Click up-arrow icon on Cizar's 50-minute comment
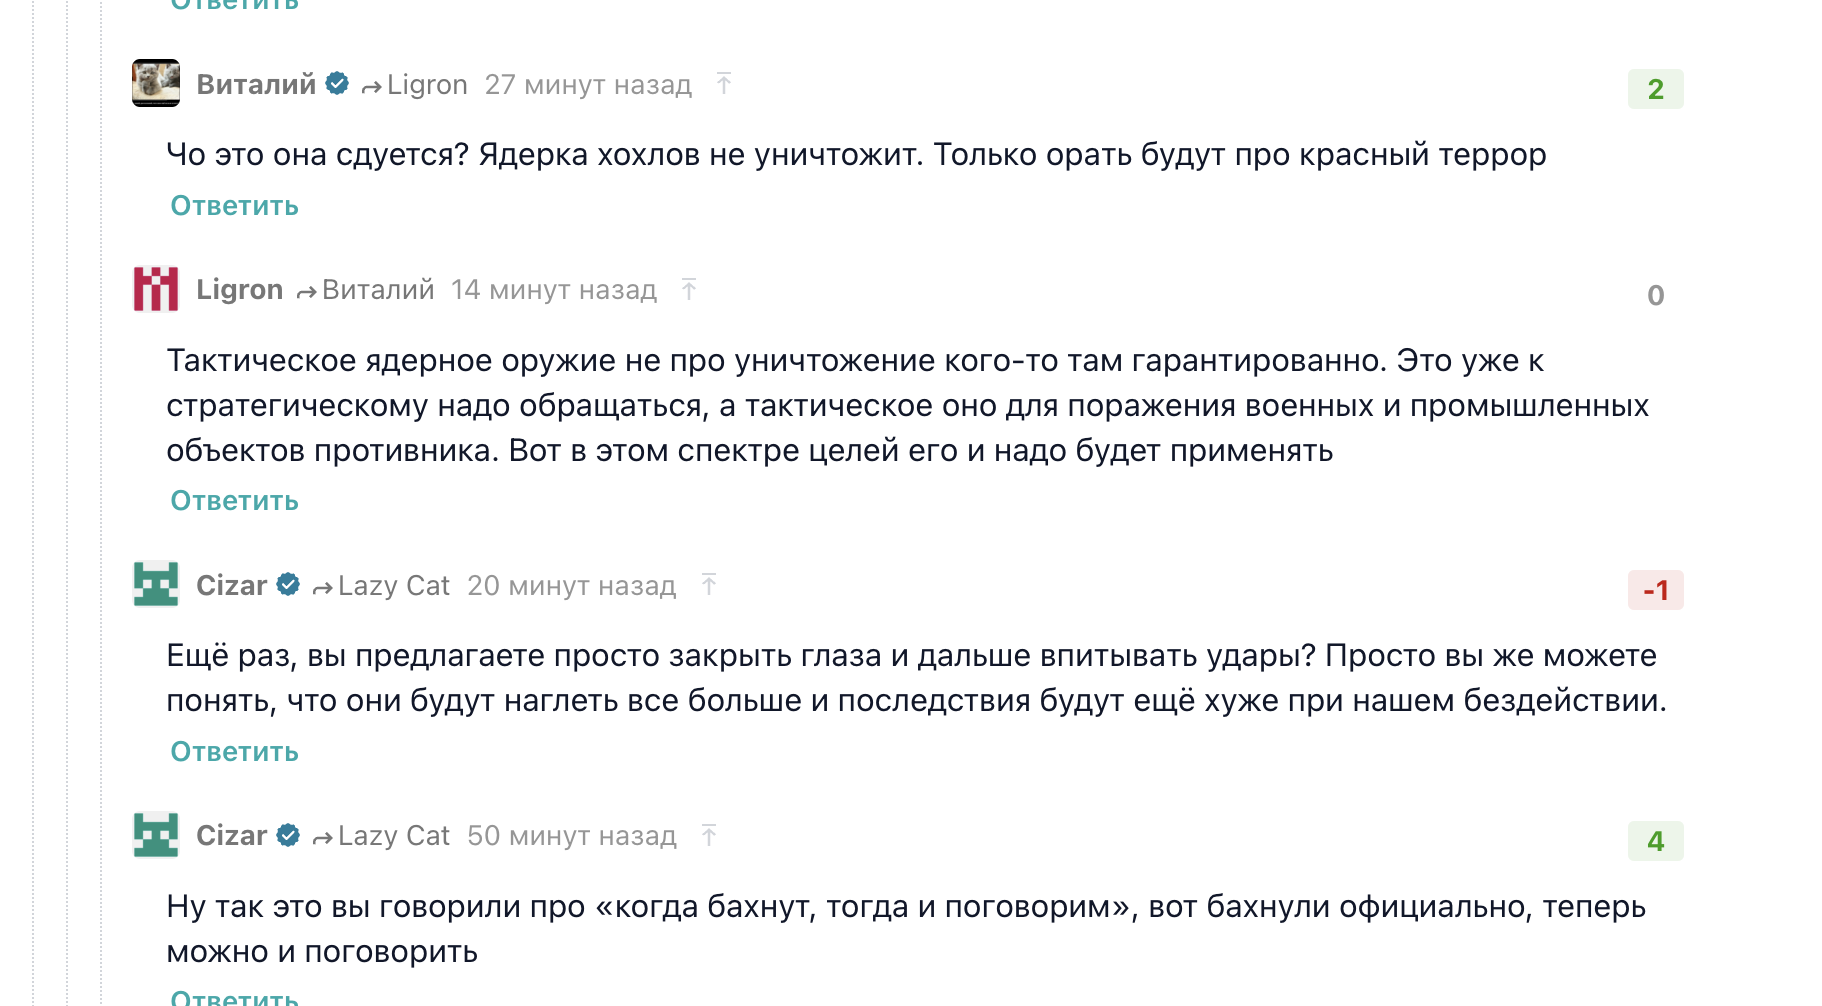 [x=709, y=835]
